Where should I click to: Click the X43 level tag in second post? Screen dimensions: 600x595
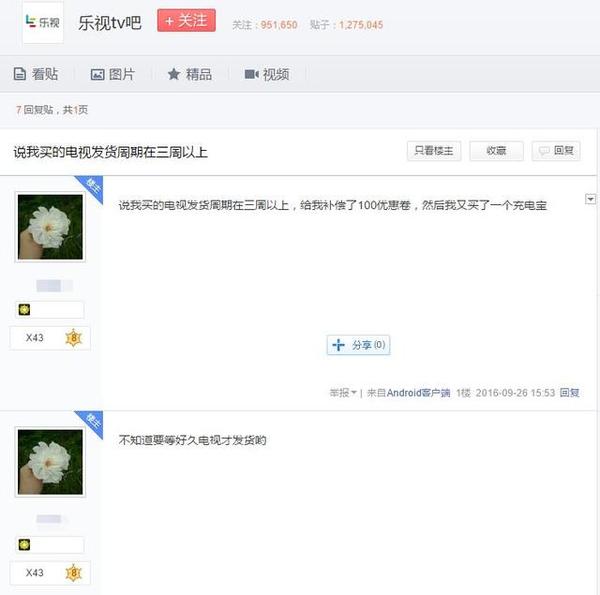click(x=34, y=572)
